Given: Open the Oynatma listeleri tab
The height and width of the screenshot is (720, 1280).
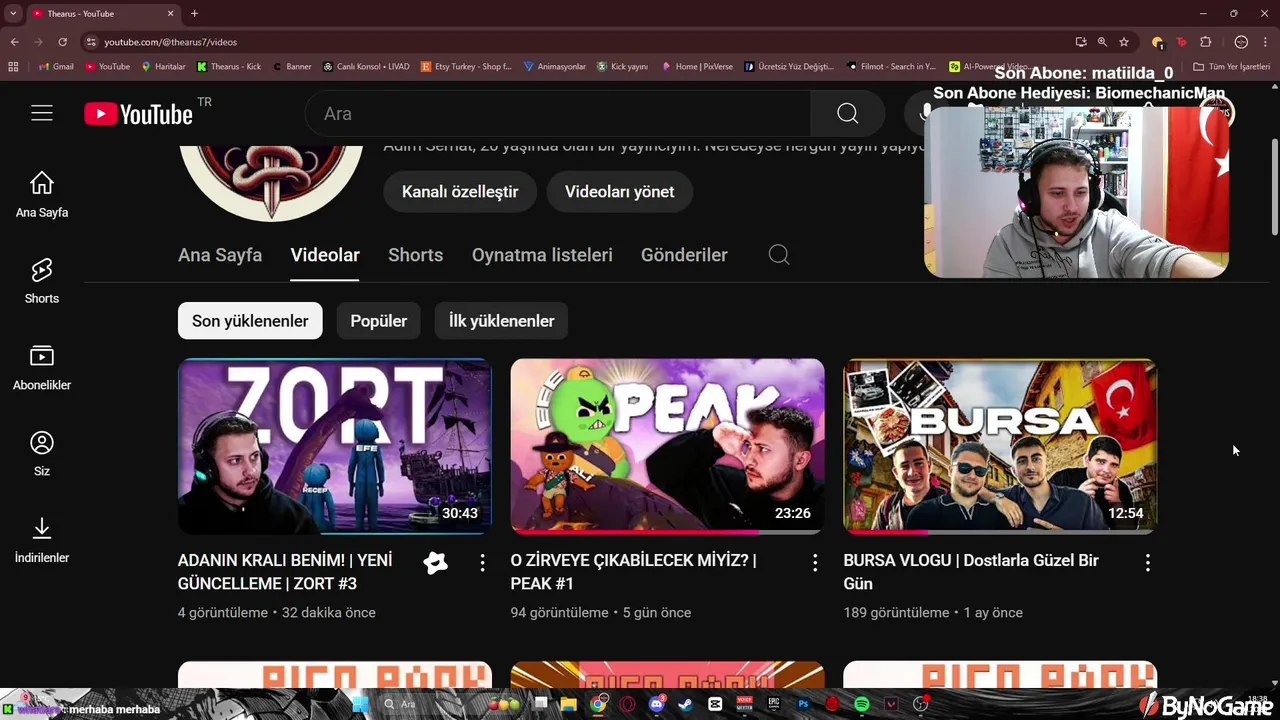Looking at the screenshot, I should click(542, 255).
